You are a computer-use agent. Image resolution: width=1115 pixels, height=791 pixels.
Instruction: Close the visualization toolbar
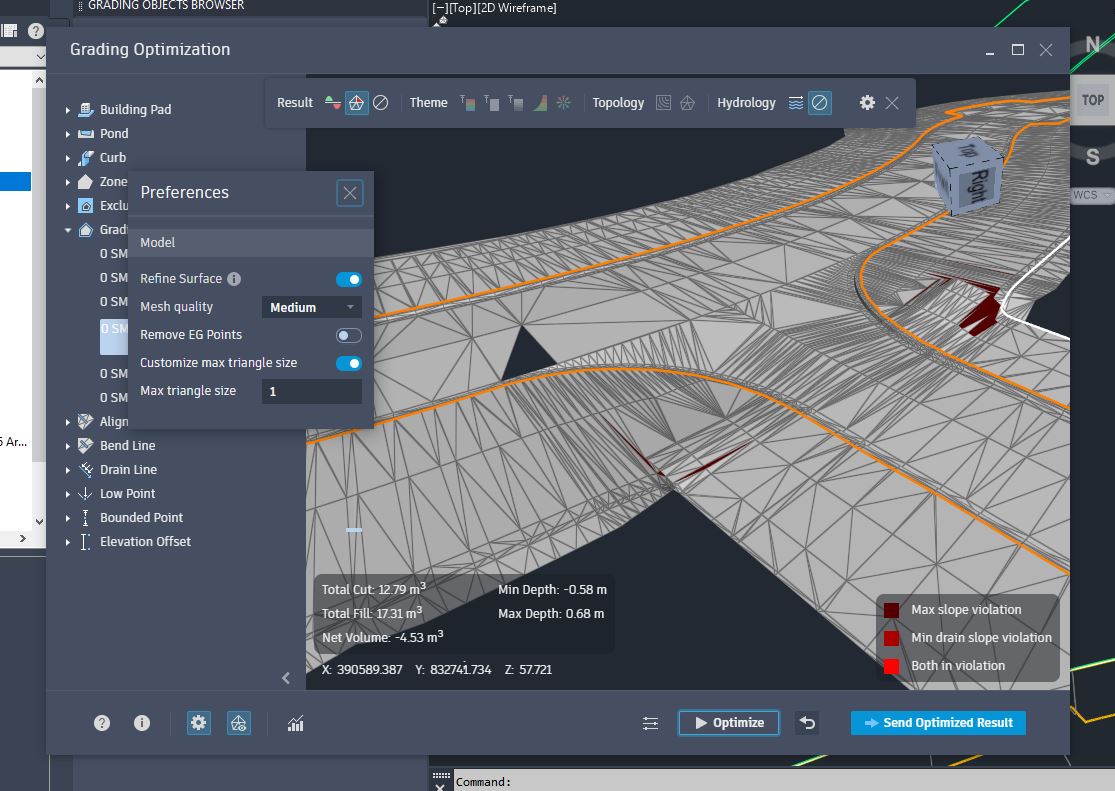892,102
